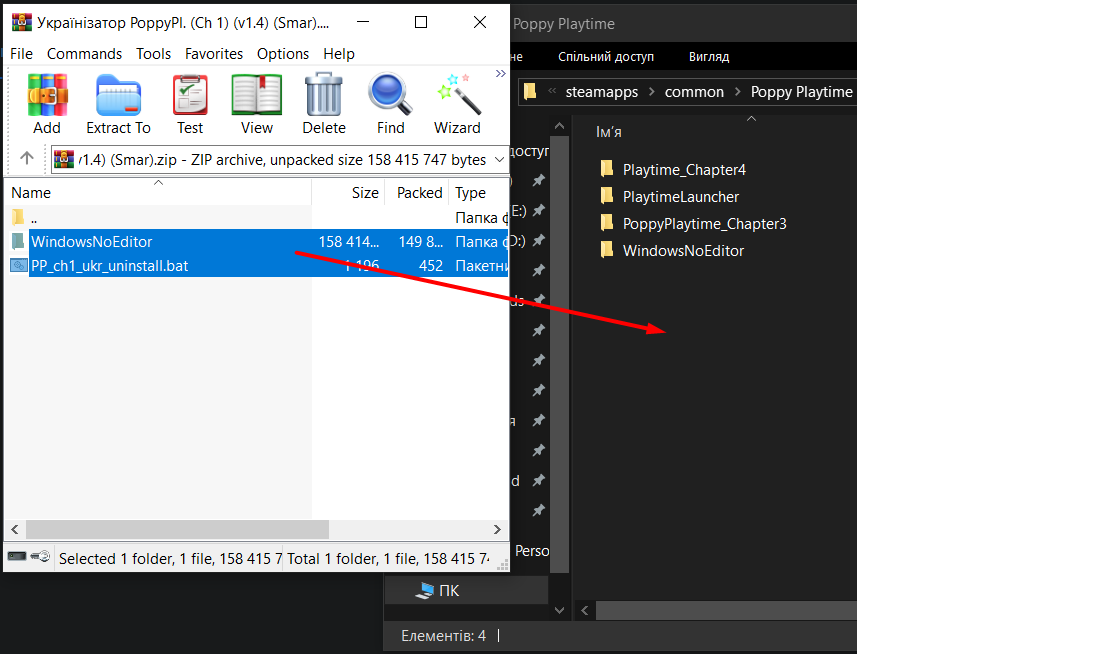Sort archive list by Size column
The height and width of the screenshot is (654, 1100).
[x=365, y=193]
